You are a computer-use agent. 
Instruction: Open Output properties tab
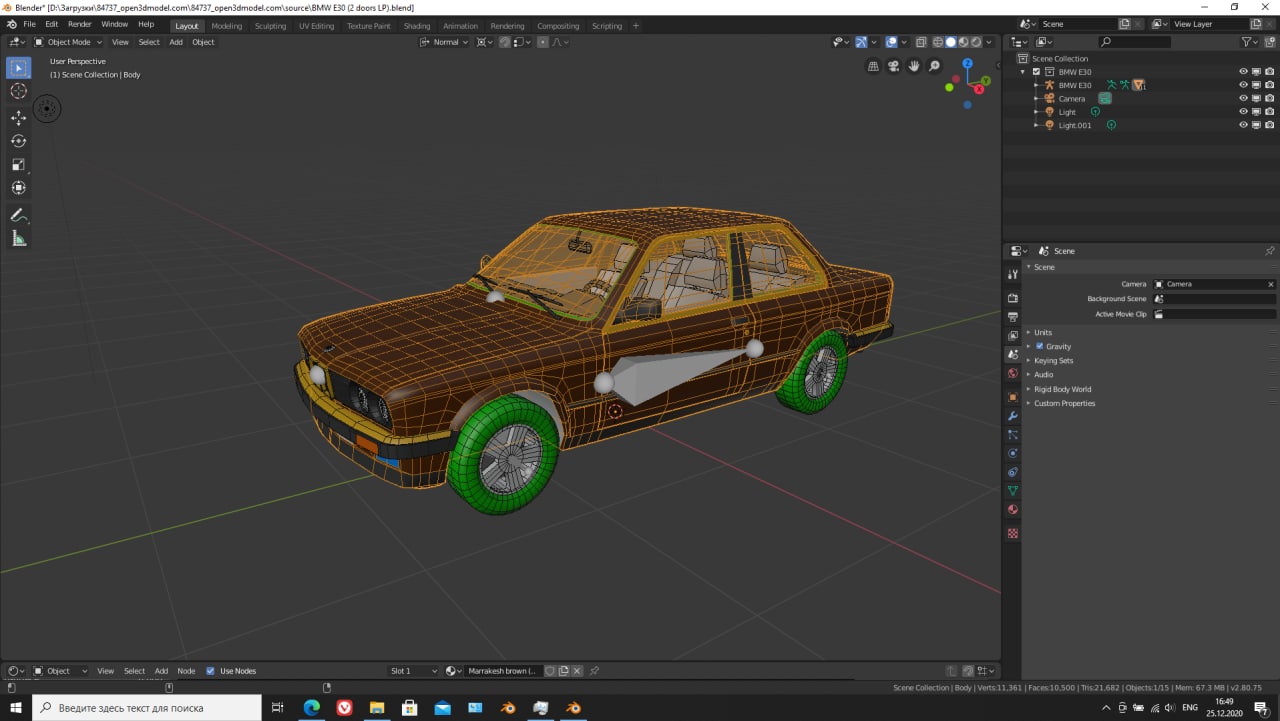(1013, 317)
